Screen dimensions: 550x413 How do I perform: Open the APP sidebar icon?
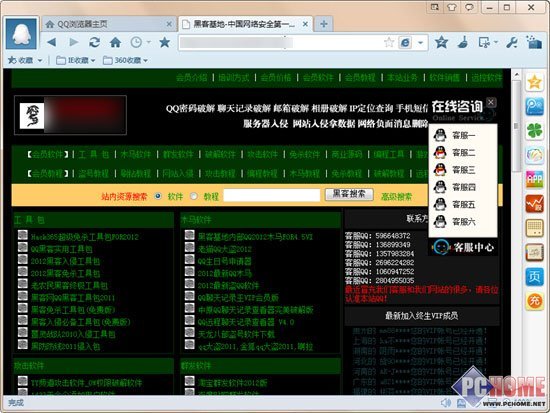point(535,179)
